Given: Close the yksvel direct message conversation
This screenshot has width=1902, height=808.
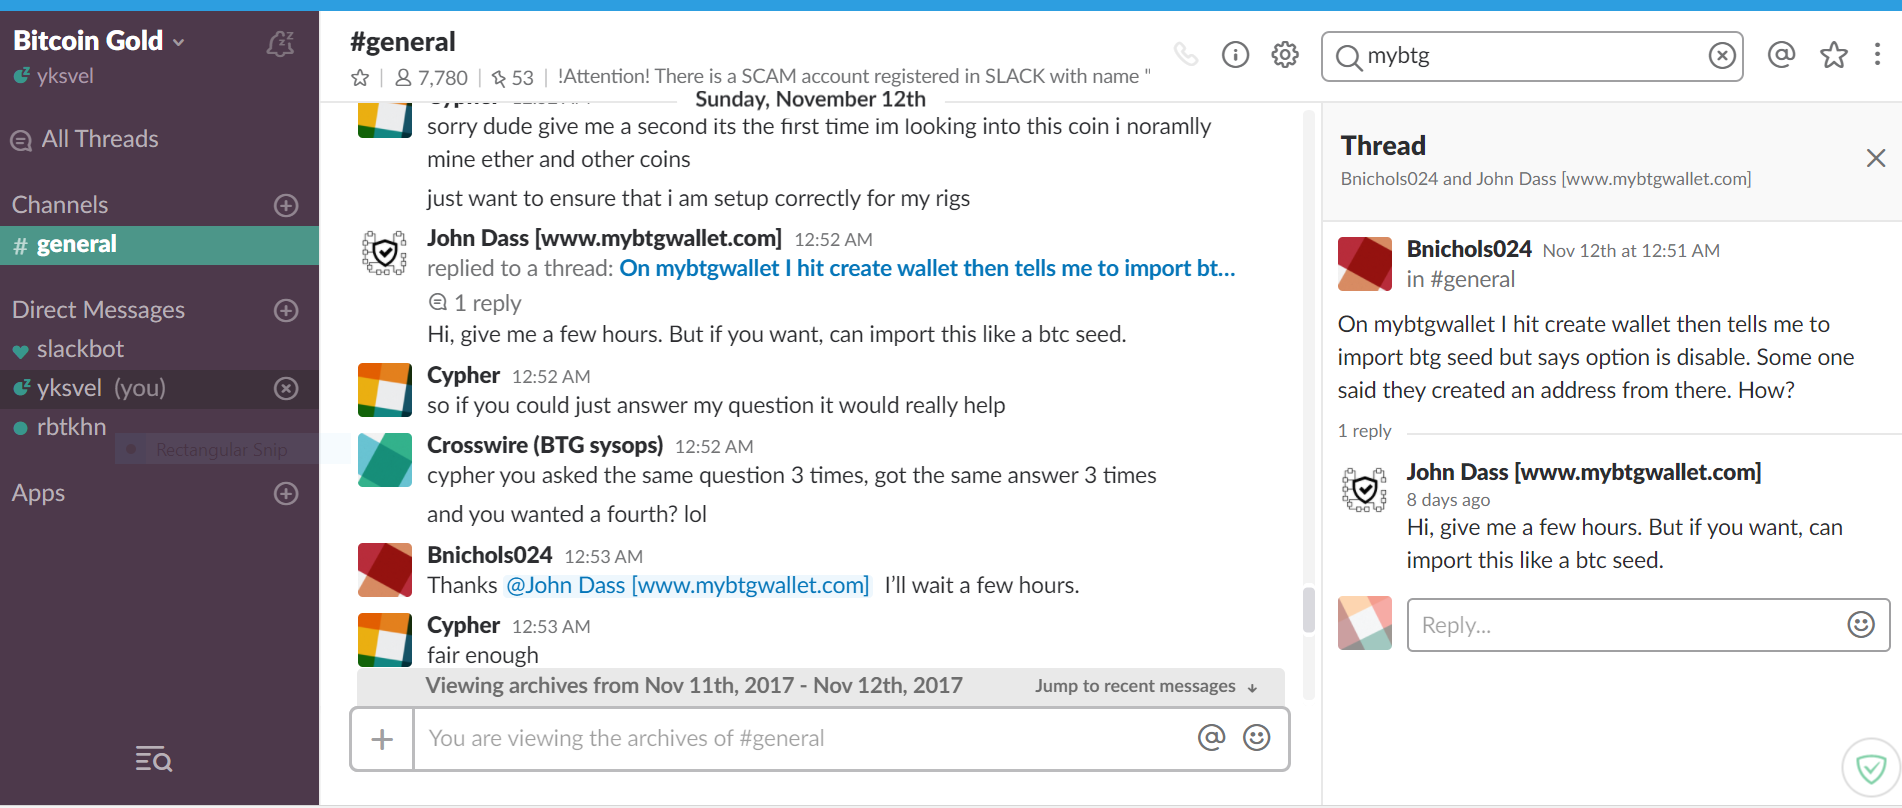Looking at the screenshot, I should coord(286,388).
